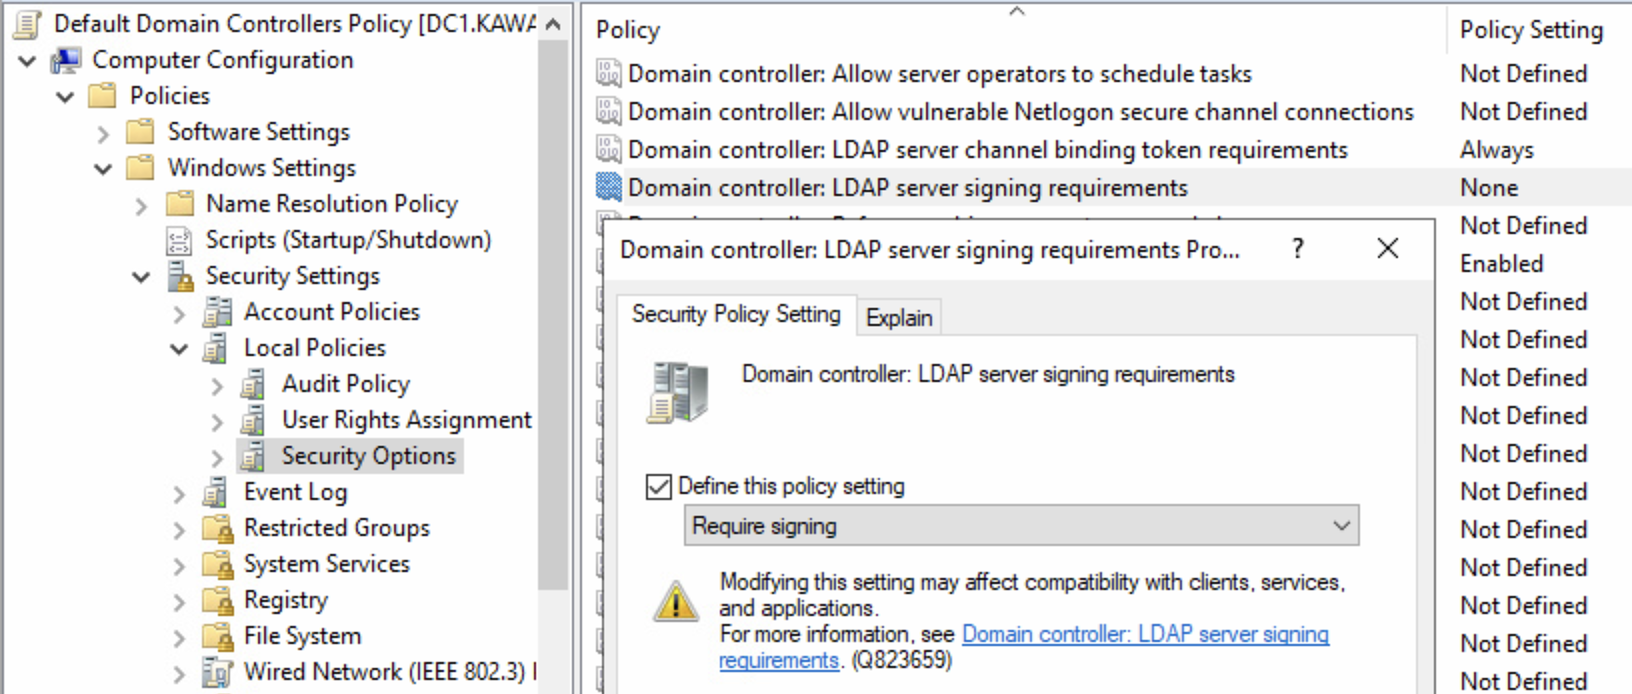
Task: Open the Require signing dropdown
Action: point(1020,526)
